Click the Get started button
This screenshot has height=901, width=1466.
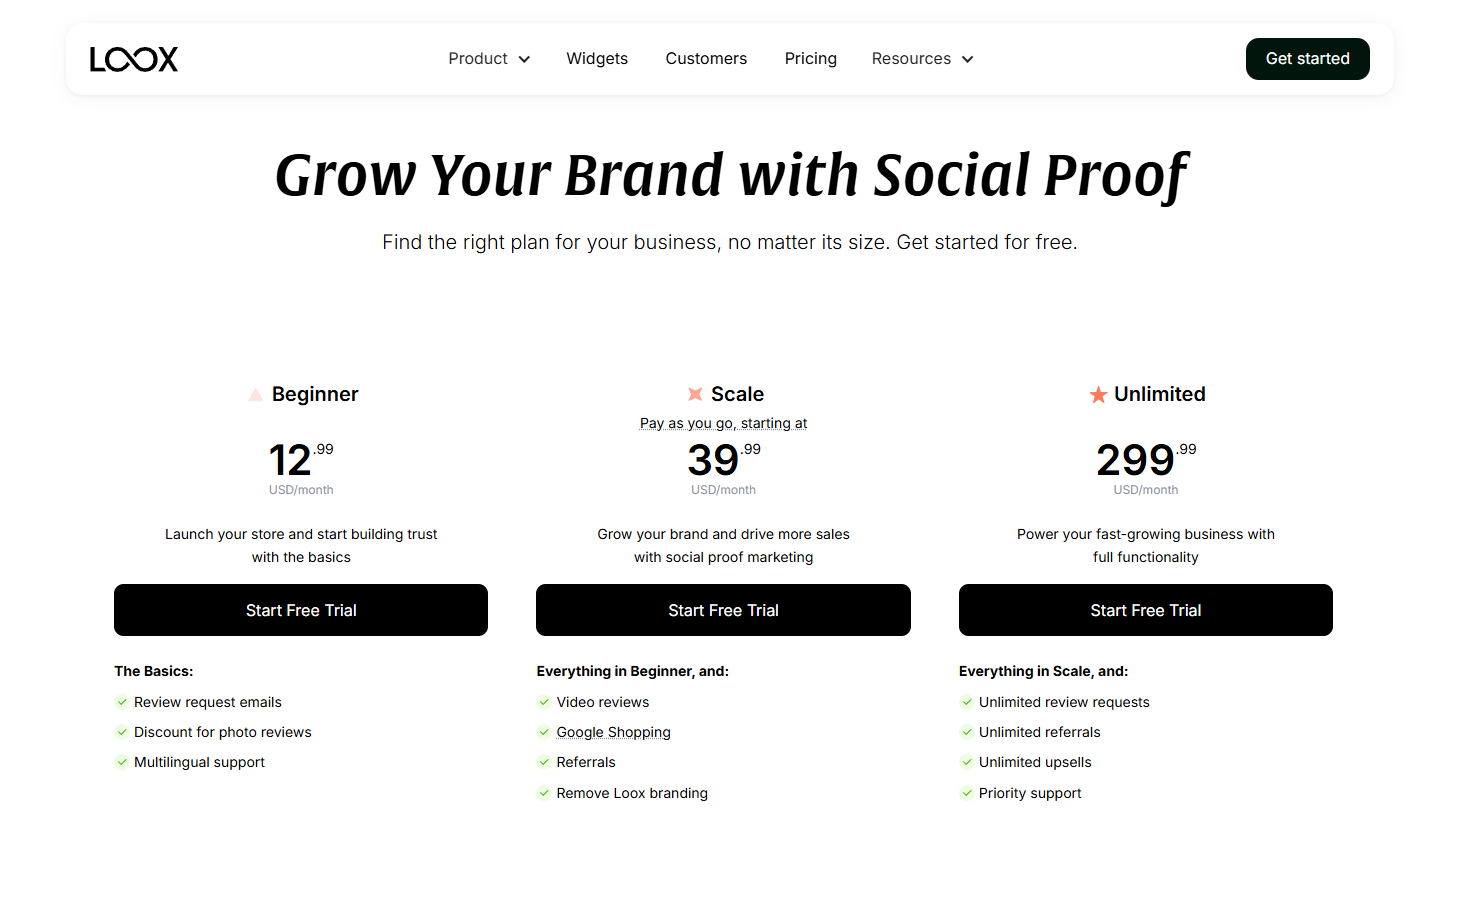click(x=1307, y=58)
